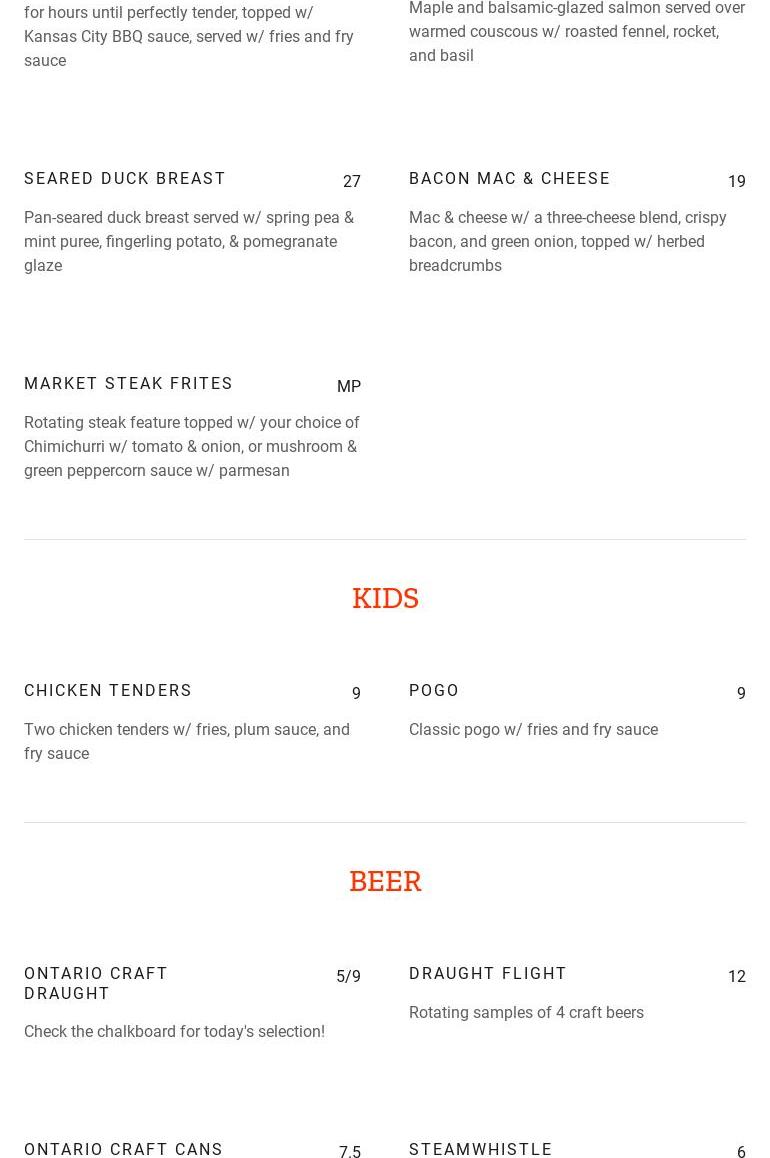The image size is (770, 1158).
Task: Click the chalkboard selection note
Action: tap(174, 1032)
